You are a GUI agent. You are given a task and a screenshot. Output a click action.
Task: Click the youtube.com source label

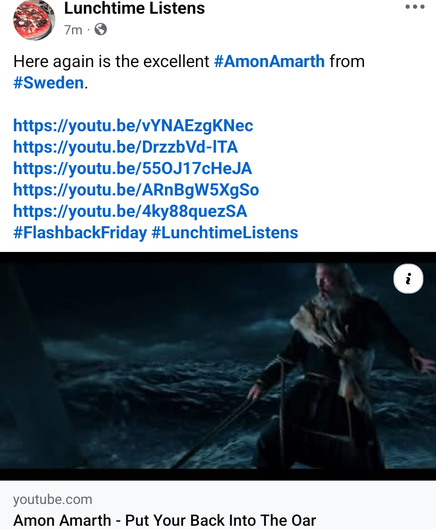[53, 499]
